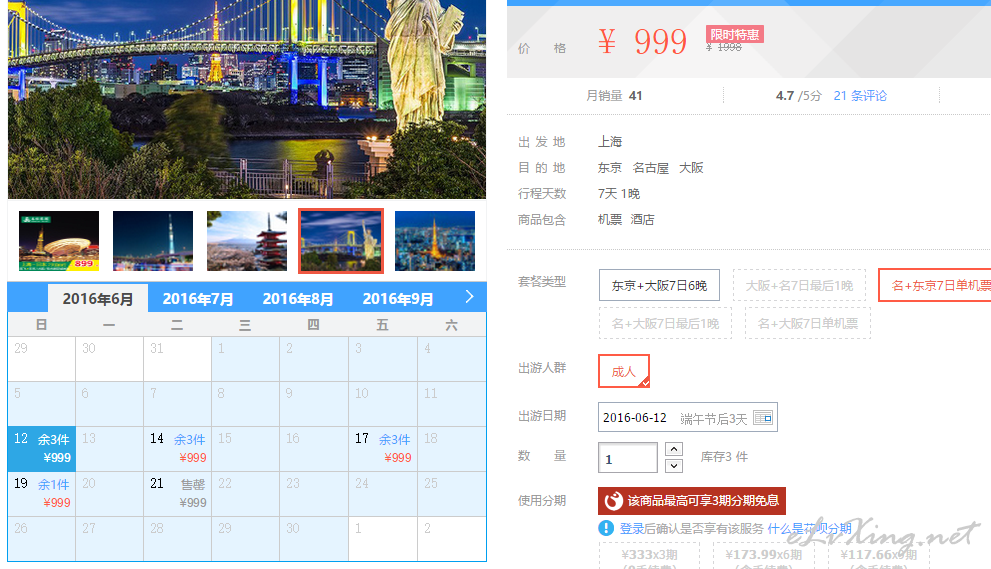Decrease quantity with the down stepper
Screen dimensions: 991x569
pyautogui.click(x=674, y=466)
